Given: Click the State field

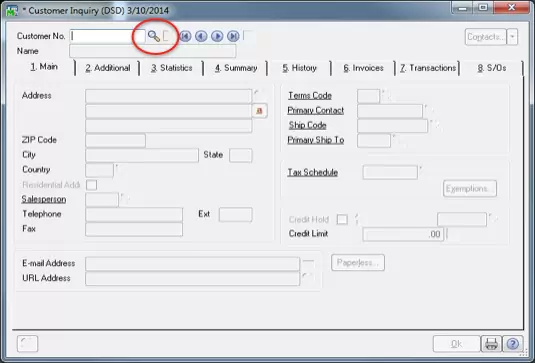Looking at the screenshot, I should pos(241,155).
